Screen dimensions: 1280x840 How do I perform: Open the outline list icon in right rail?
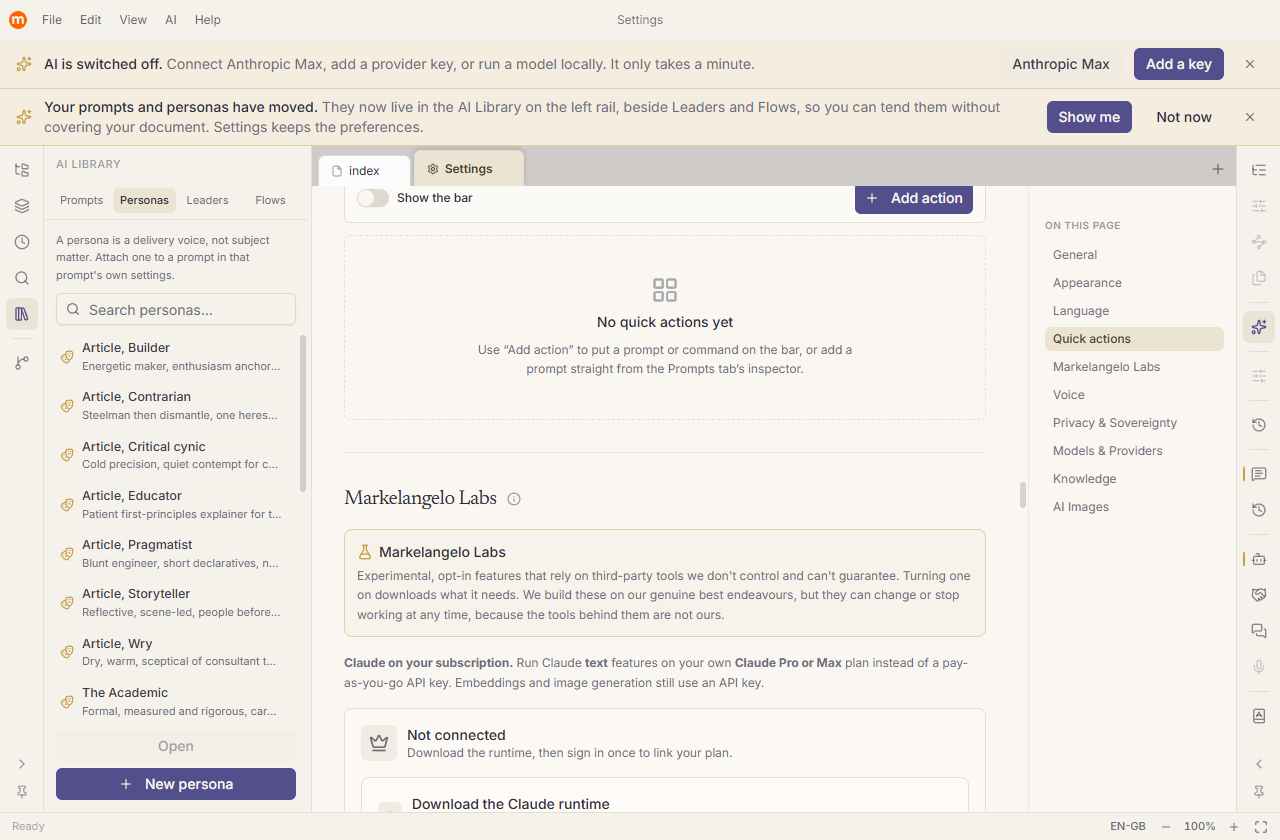point(1259,171)
